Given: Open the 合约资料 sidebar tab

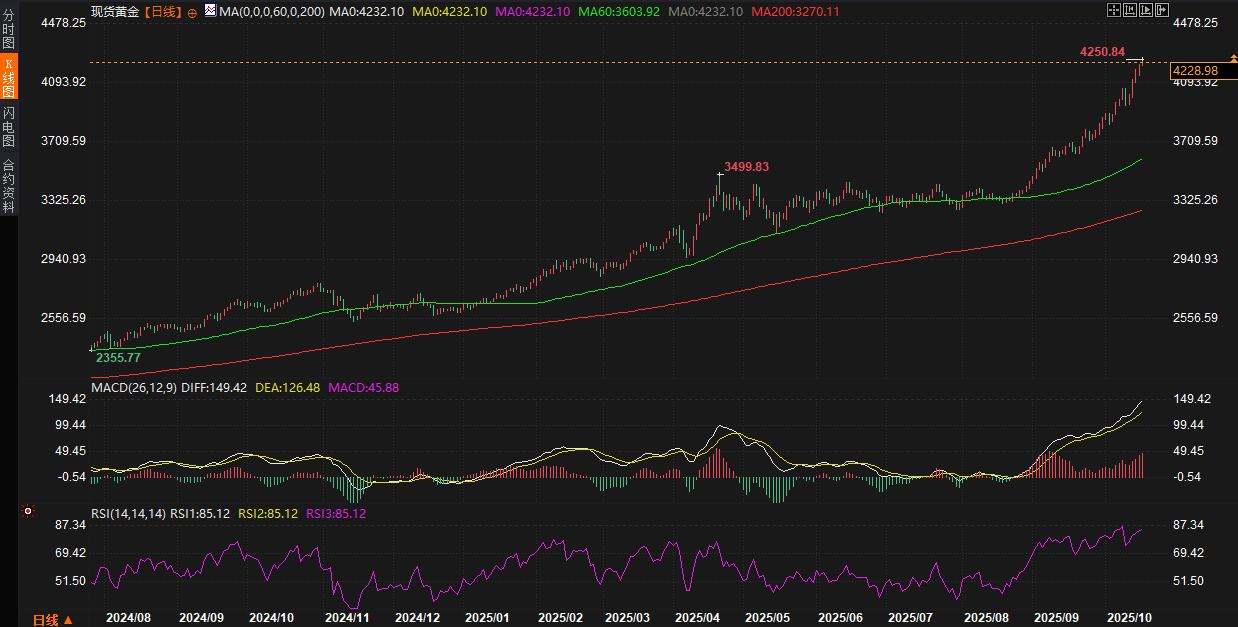Looking at the screenshot, I should (9, 186).
